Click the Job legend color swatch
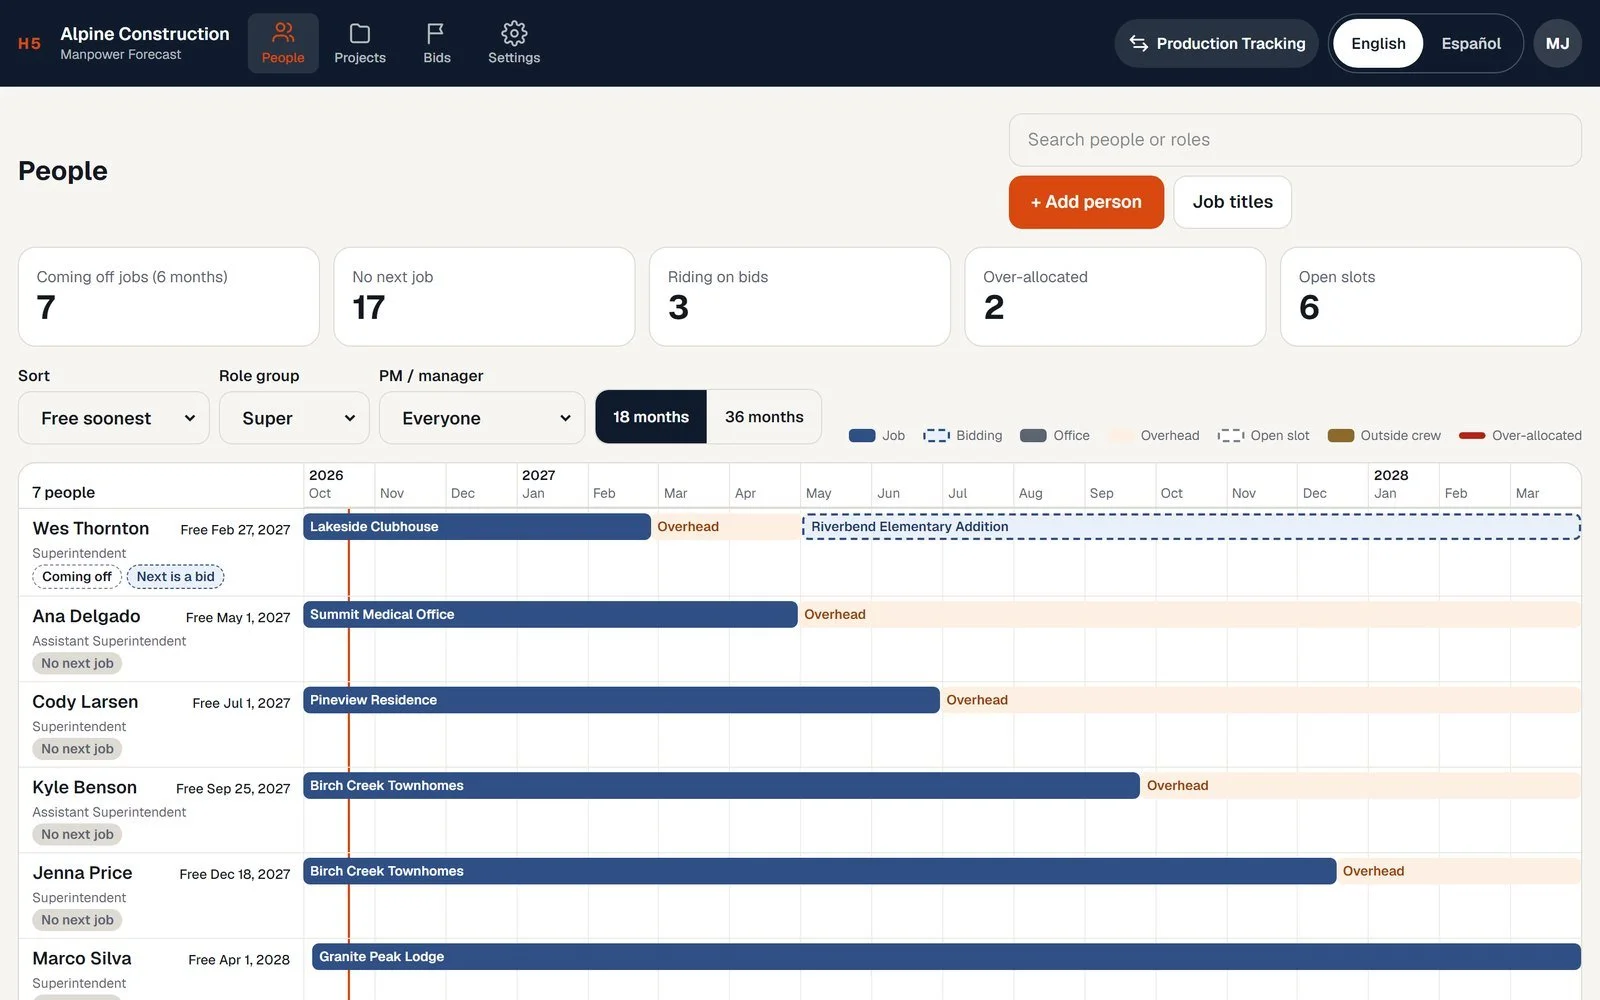1600x1000 pixels. click(x=862, y=436)
